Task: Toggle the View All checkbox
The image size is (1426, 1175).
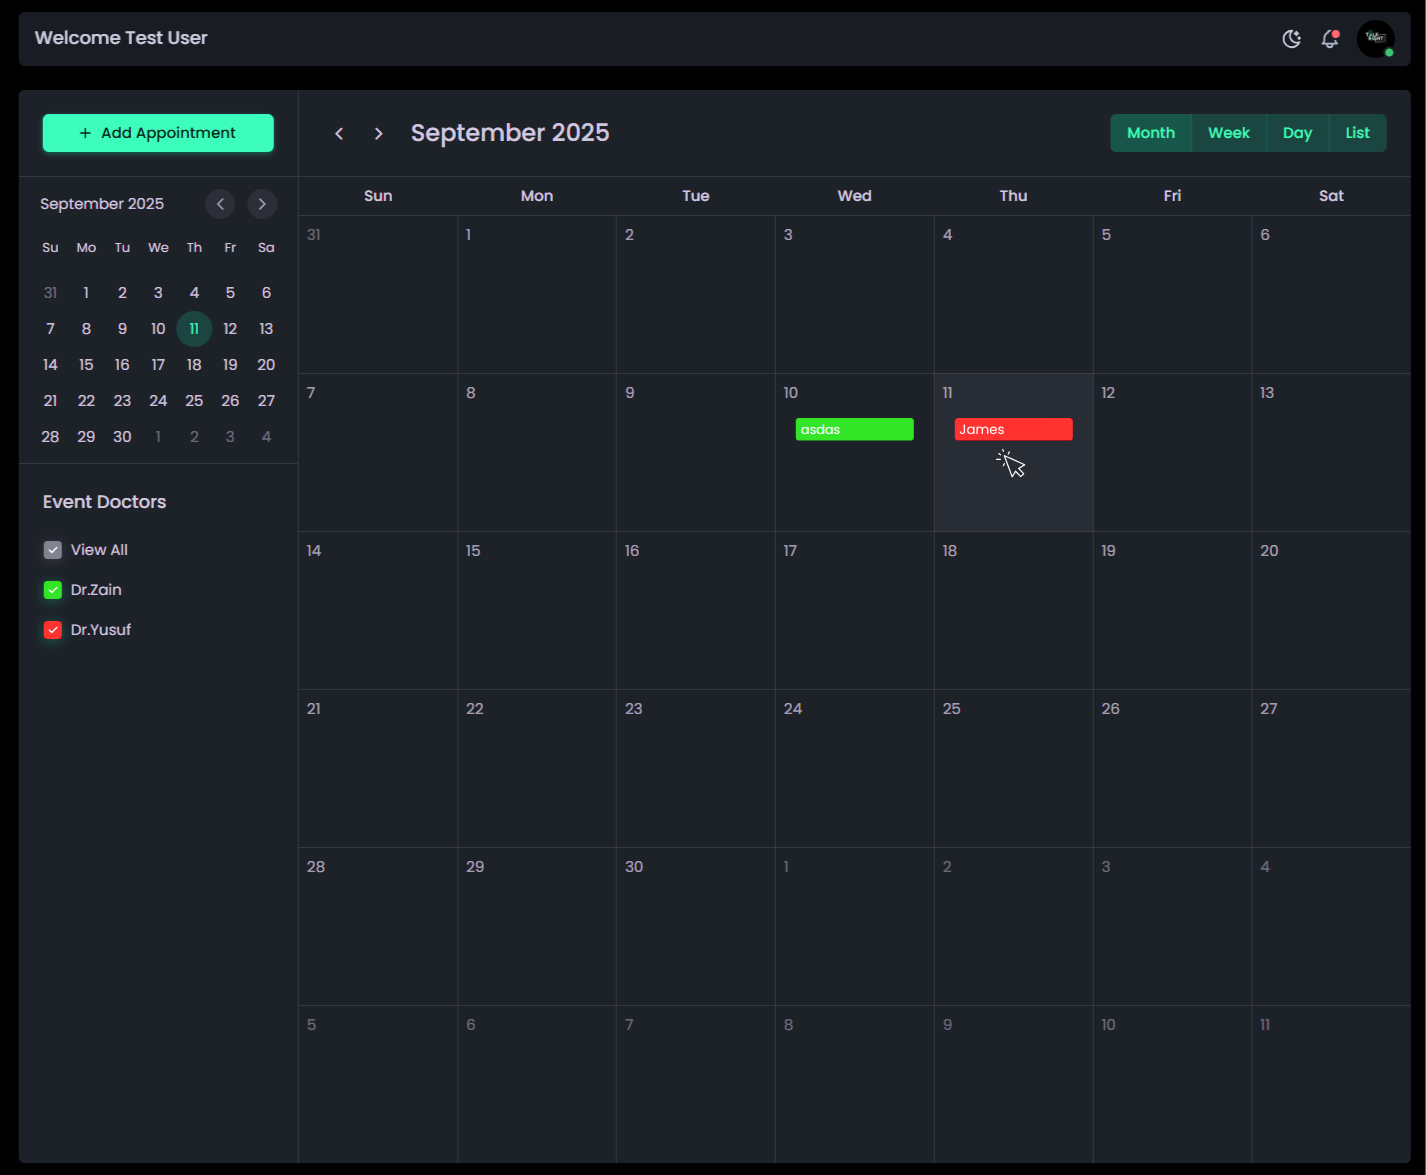Action: [53, 550]
